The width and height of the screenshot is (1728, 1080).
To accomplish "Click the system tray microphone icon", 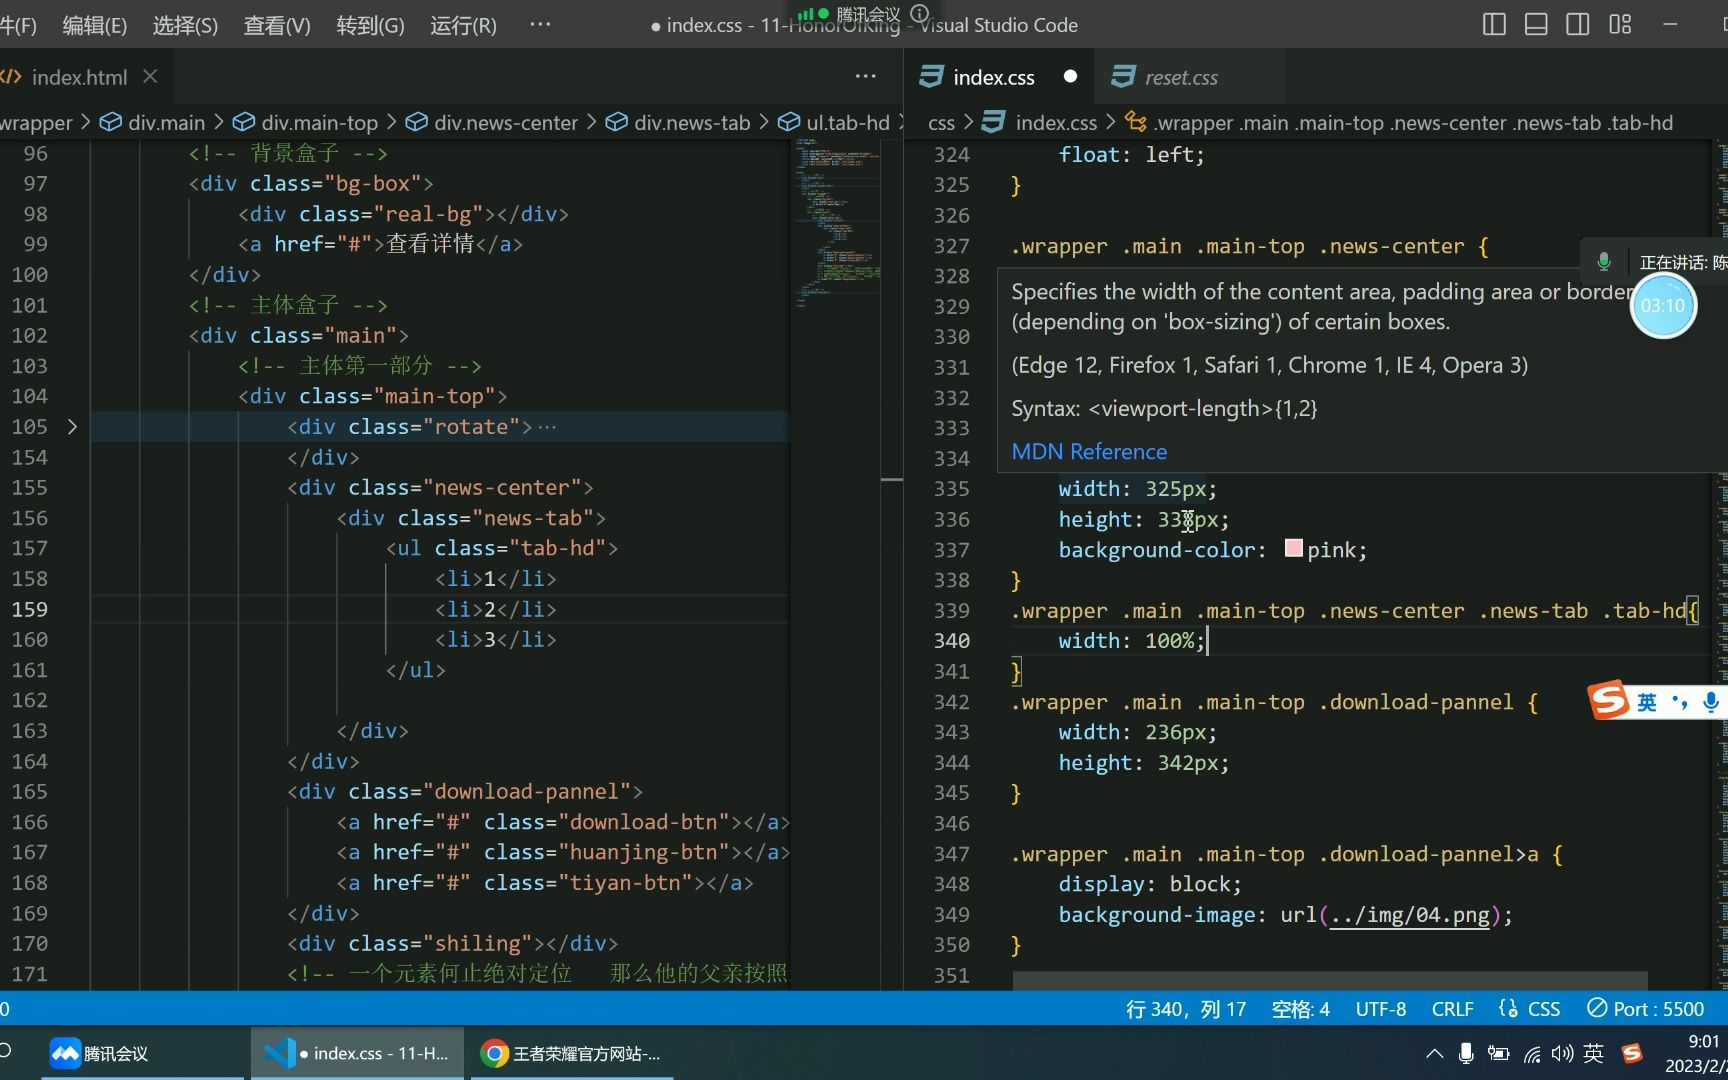I will click(1466, 1053).
